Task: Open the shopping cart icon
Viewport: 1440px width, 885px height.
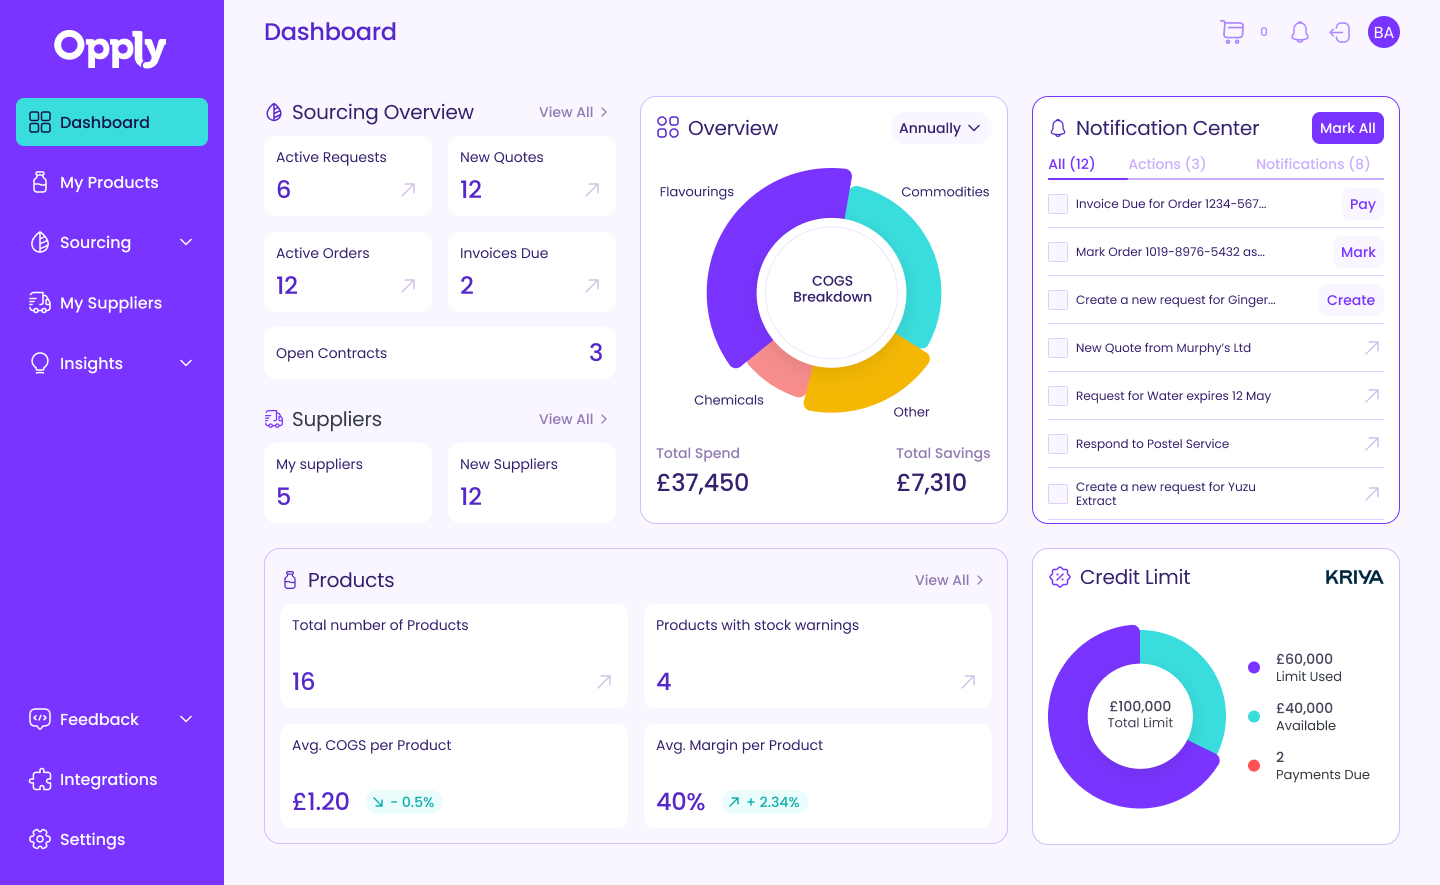Action: (1232, 32)
